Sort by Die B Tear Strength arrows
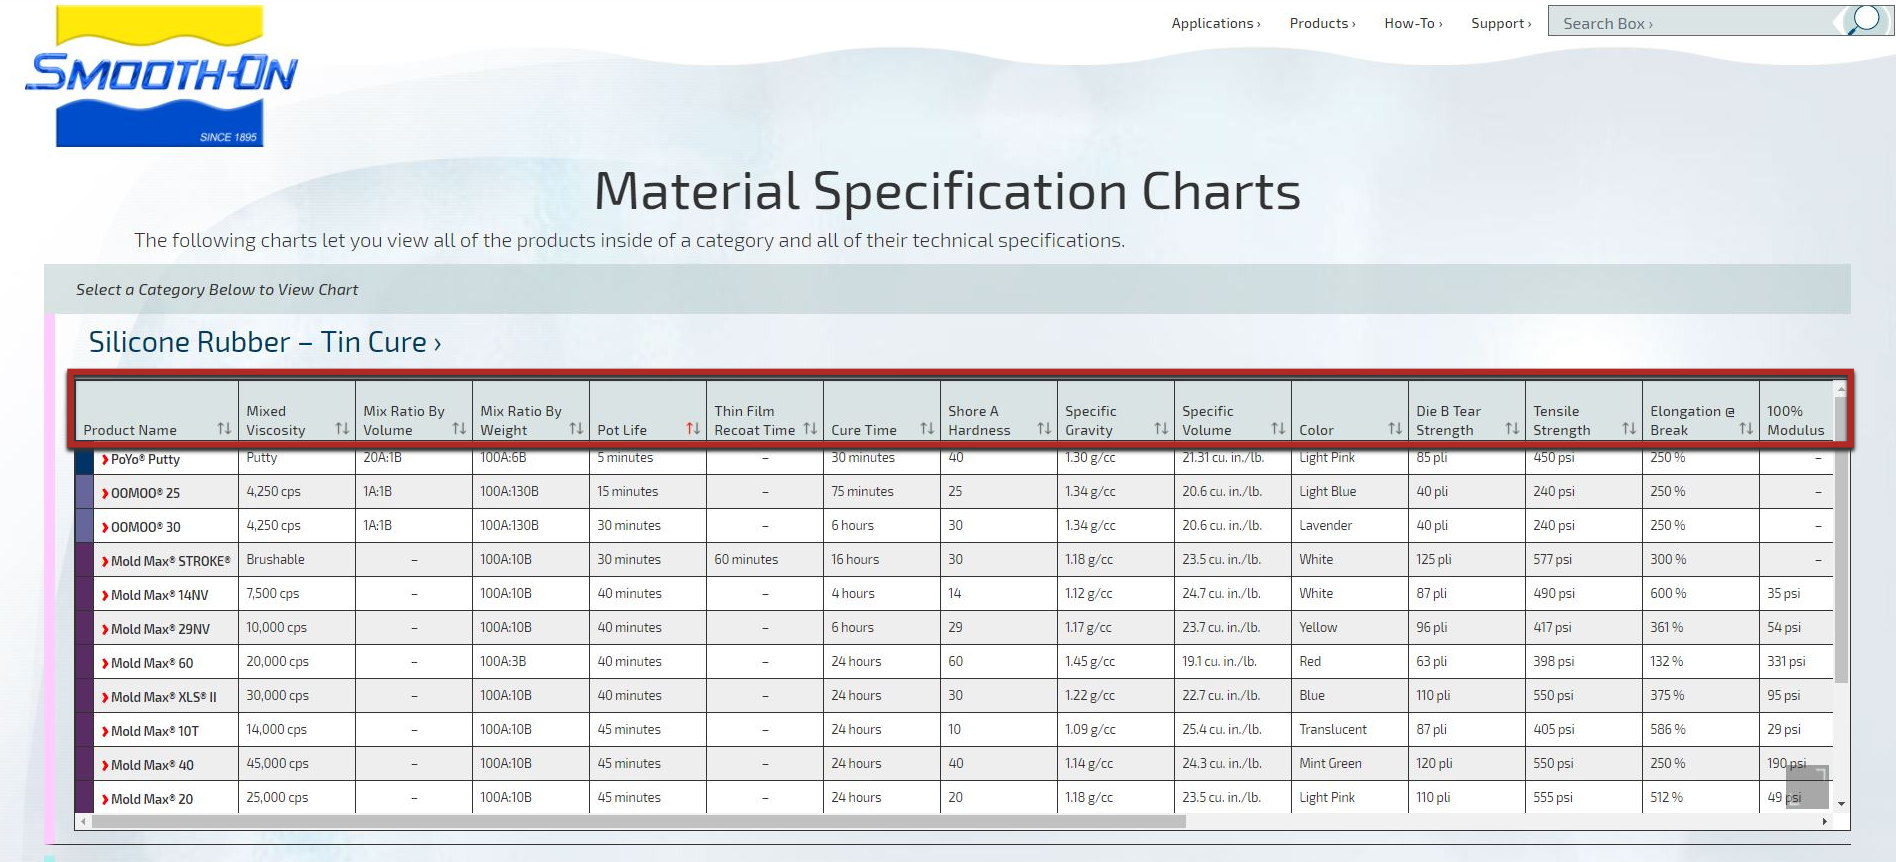The width and height of the screenshot is (1896, 862). [x=1512, y=428]
